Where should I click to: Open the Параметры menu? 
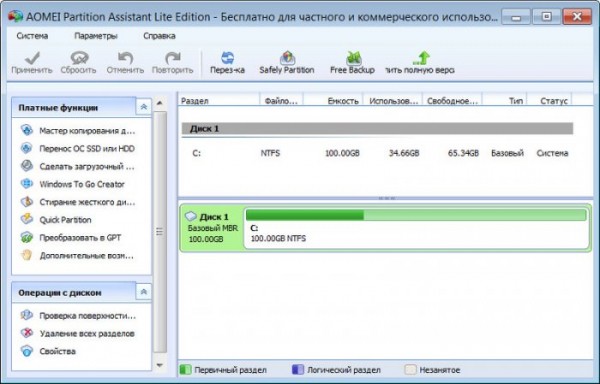(x=96, y=36)
